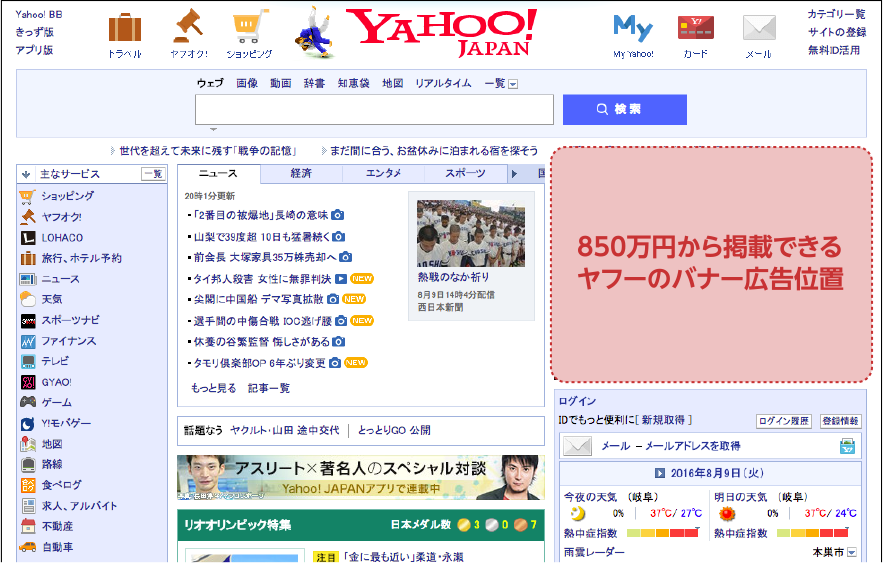Open the カード credit card icon
The width and height of the screenshot is (883, 563).
click(x=696, y=28)
